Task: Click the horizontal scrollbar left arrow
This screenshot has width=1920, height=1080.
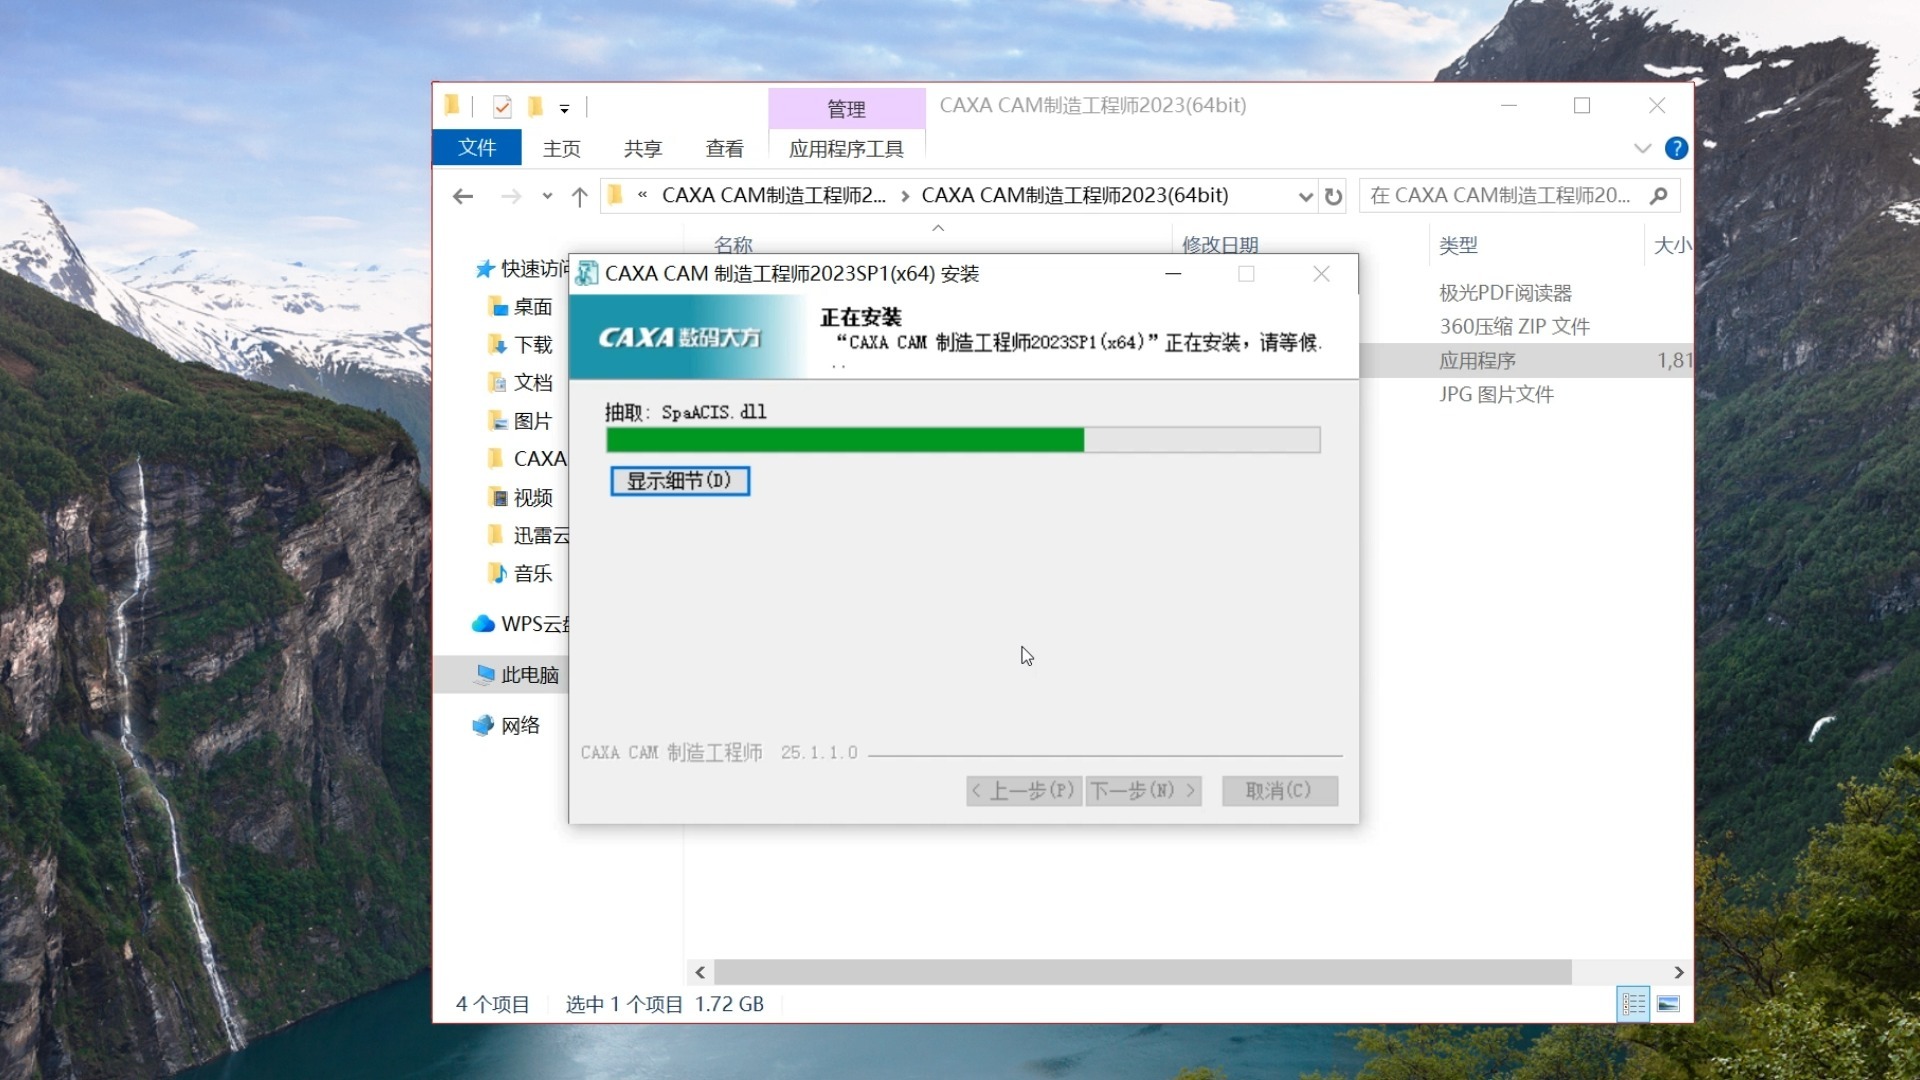Action: [700, 972]
